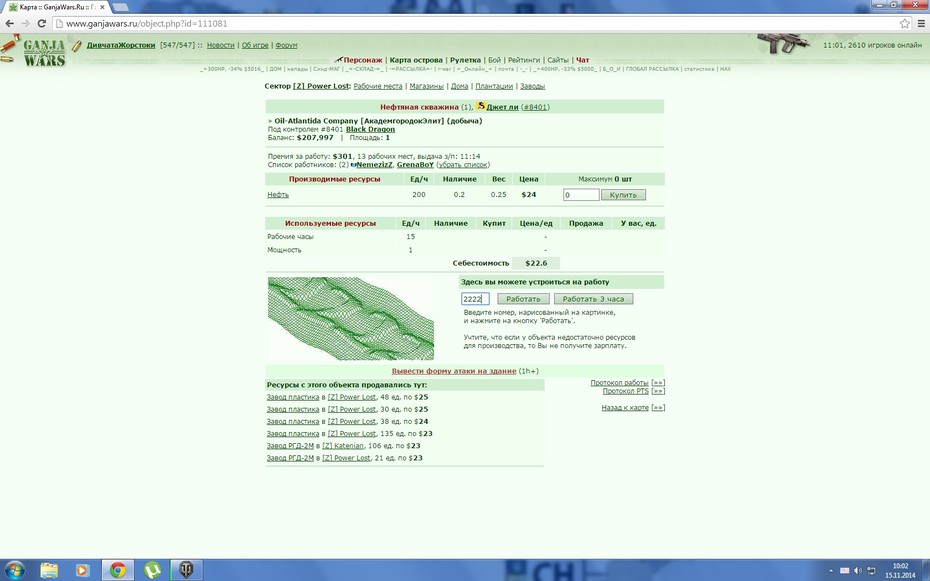Open World of Tanks from the taskbar
Screen dimensions: 930x581
coord(186,570)
